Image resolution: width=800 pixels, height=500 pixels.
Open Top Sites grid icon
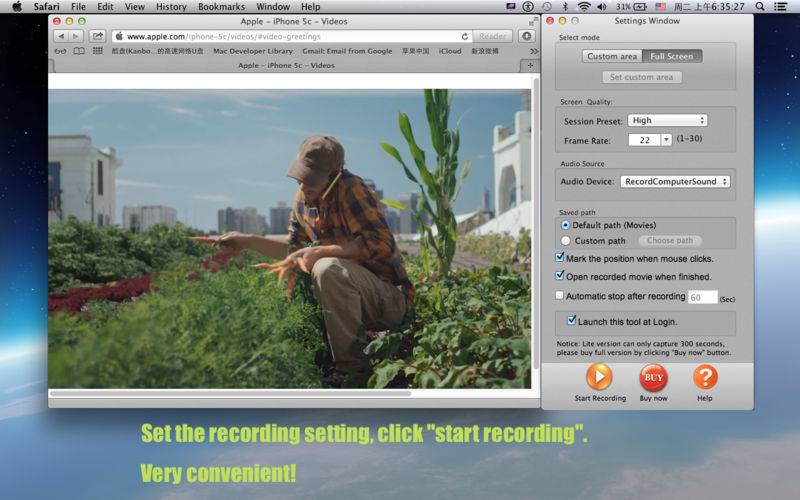pos(97,51)
